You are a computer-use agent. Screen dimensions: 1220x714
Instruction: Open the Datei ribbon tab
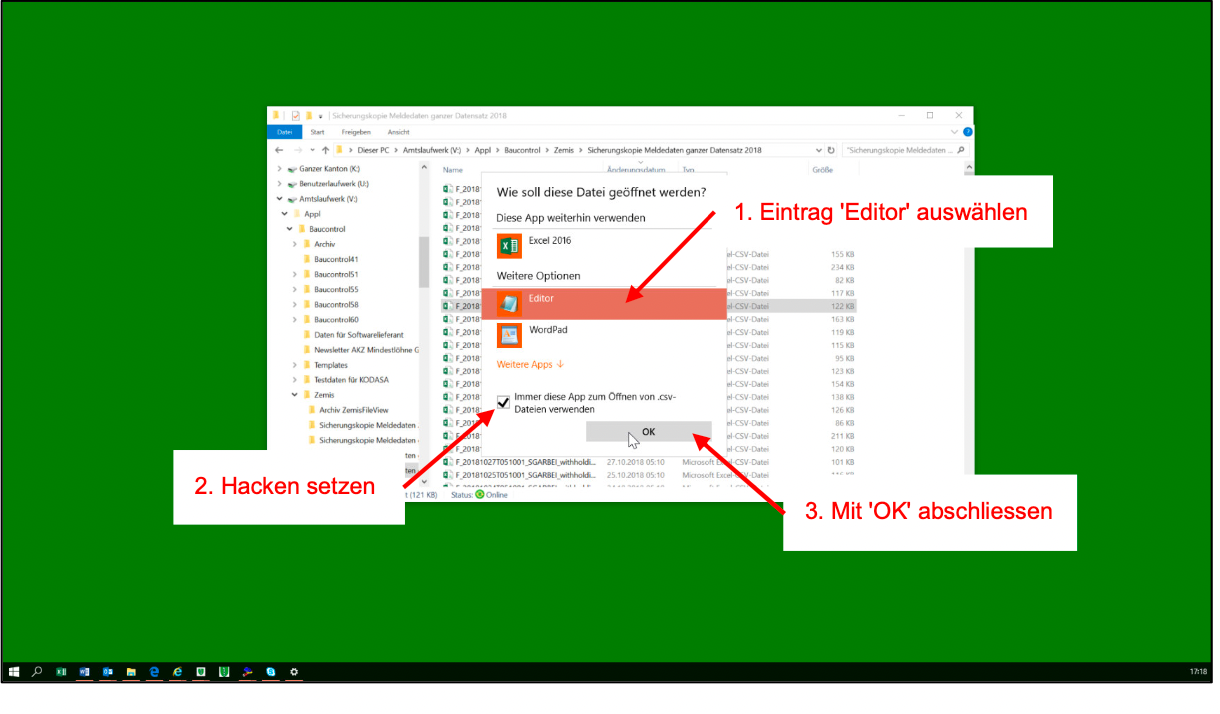click(x=285, y=132)
